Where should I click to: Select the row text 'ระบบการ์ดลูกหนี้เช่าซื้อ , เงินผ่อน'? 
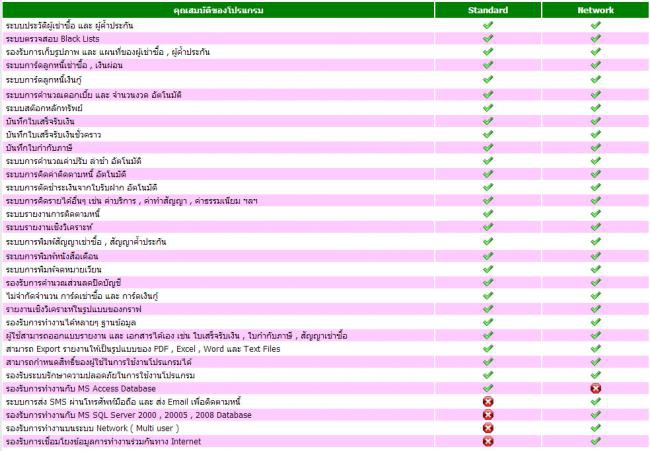tap(64, 65)
